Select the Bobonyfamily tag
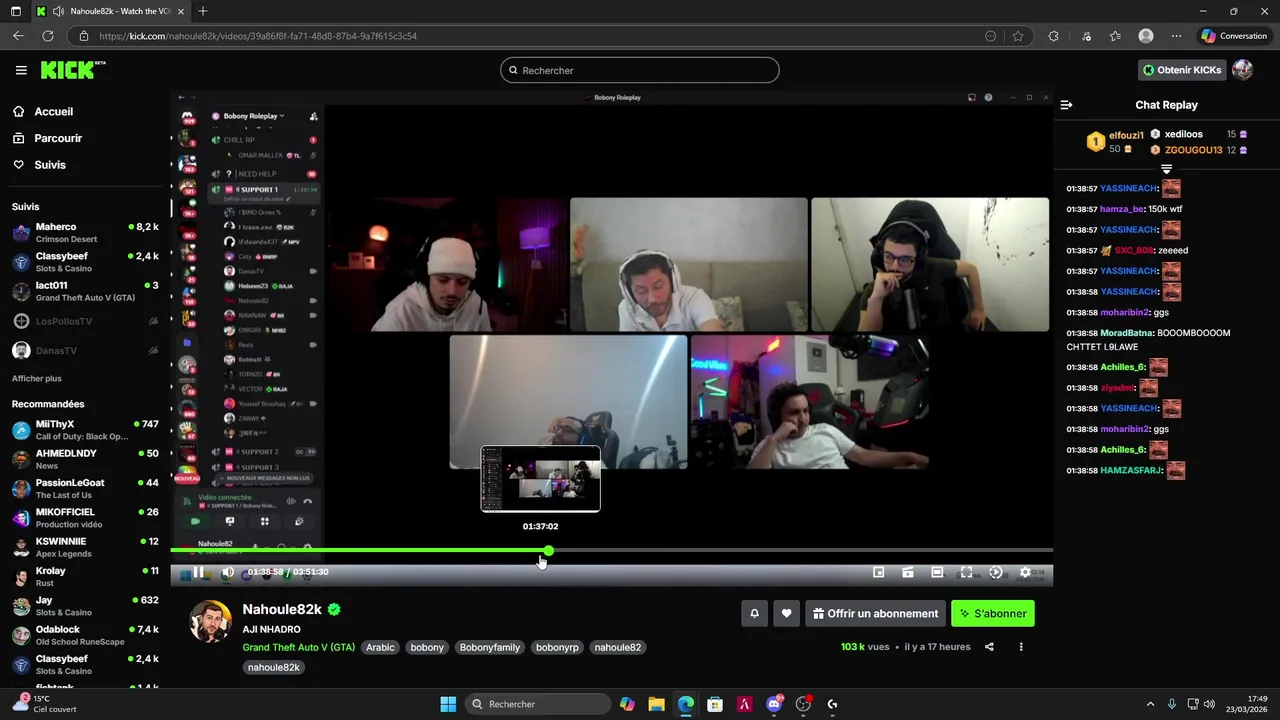 (490, 647)
